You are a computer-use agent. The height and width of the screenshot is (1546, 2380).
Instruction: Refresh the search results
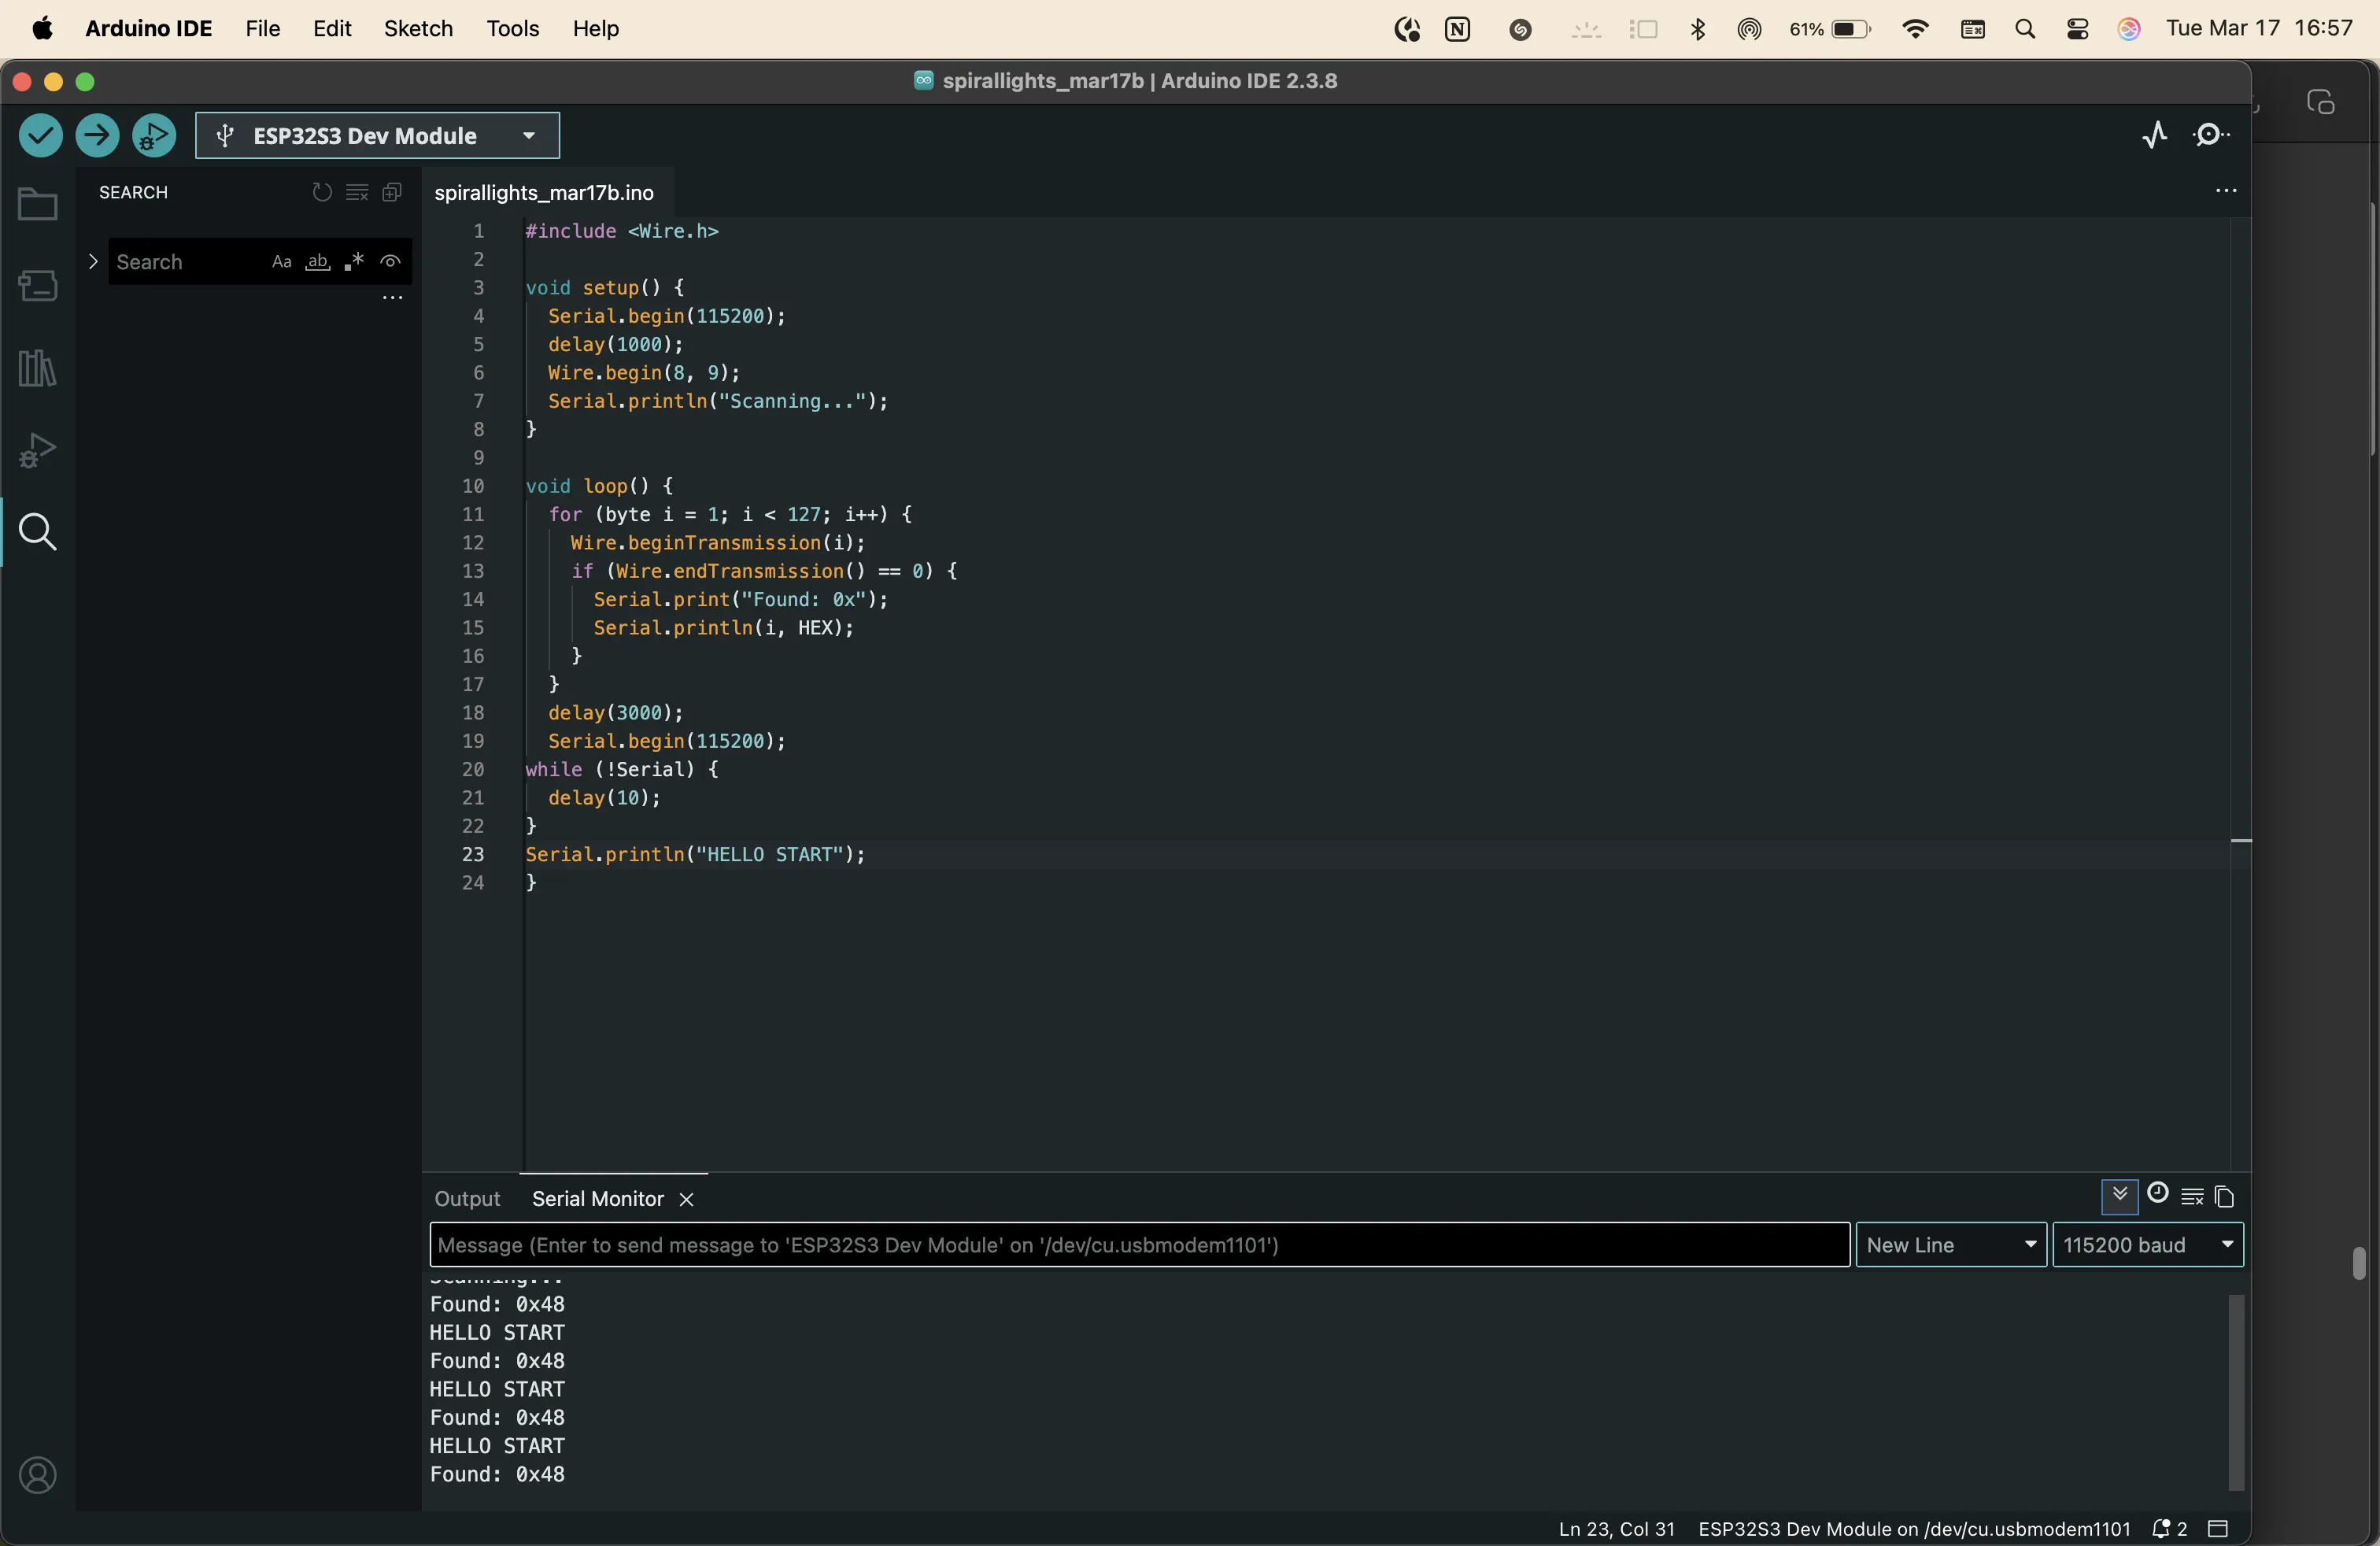(x=321, y=192)
